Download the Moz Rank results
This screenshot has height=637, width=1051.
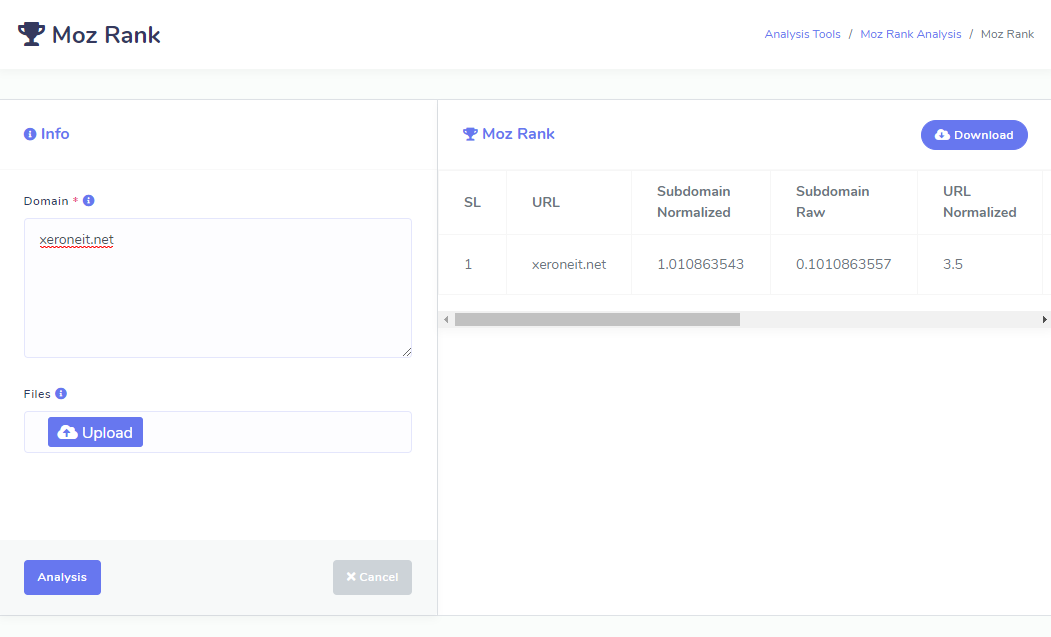(x=973, y=135)
